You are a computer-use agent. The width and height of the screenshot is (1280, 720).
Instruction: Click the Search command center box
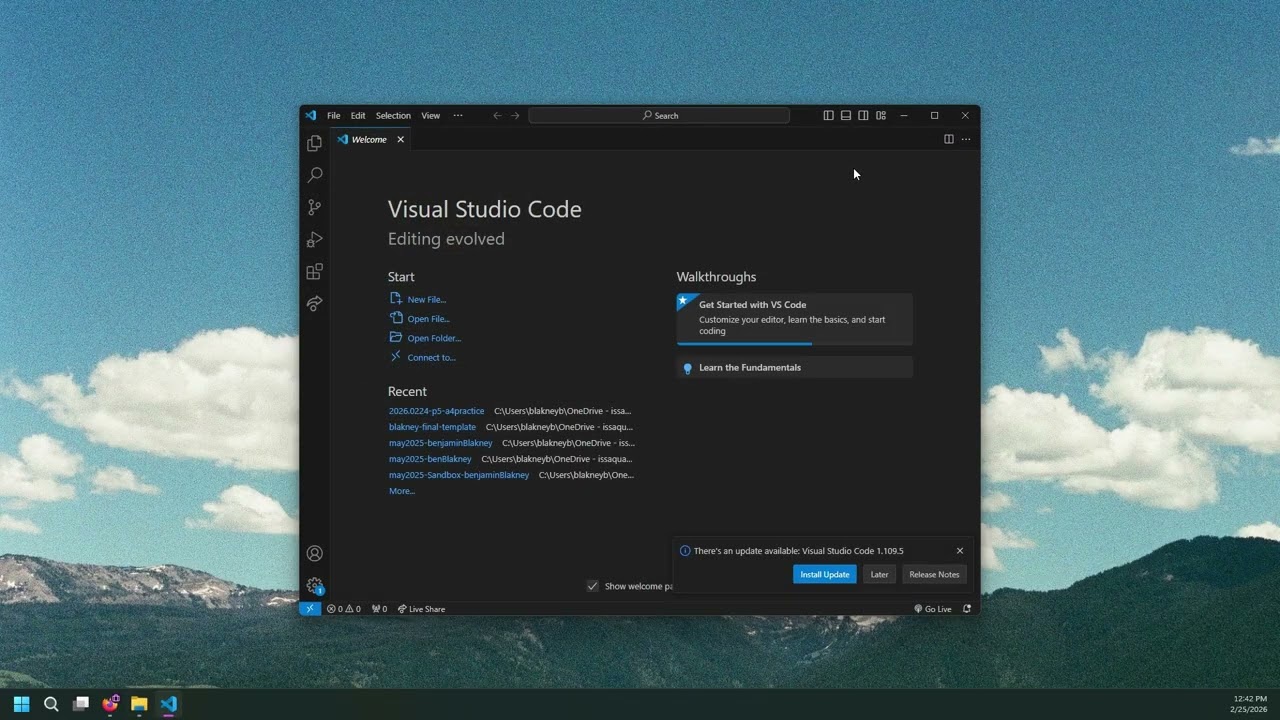pyautogui.click(x=659, y=115)
